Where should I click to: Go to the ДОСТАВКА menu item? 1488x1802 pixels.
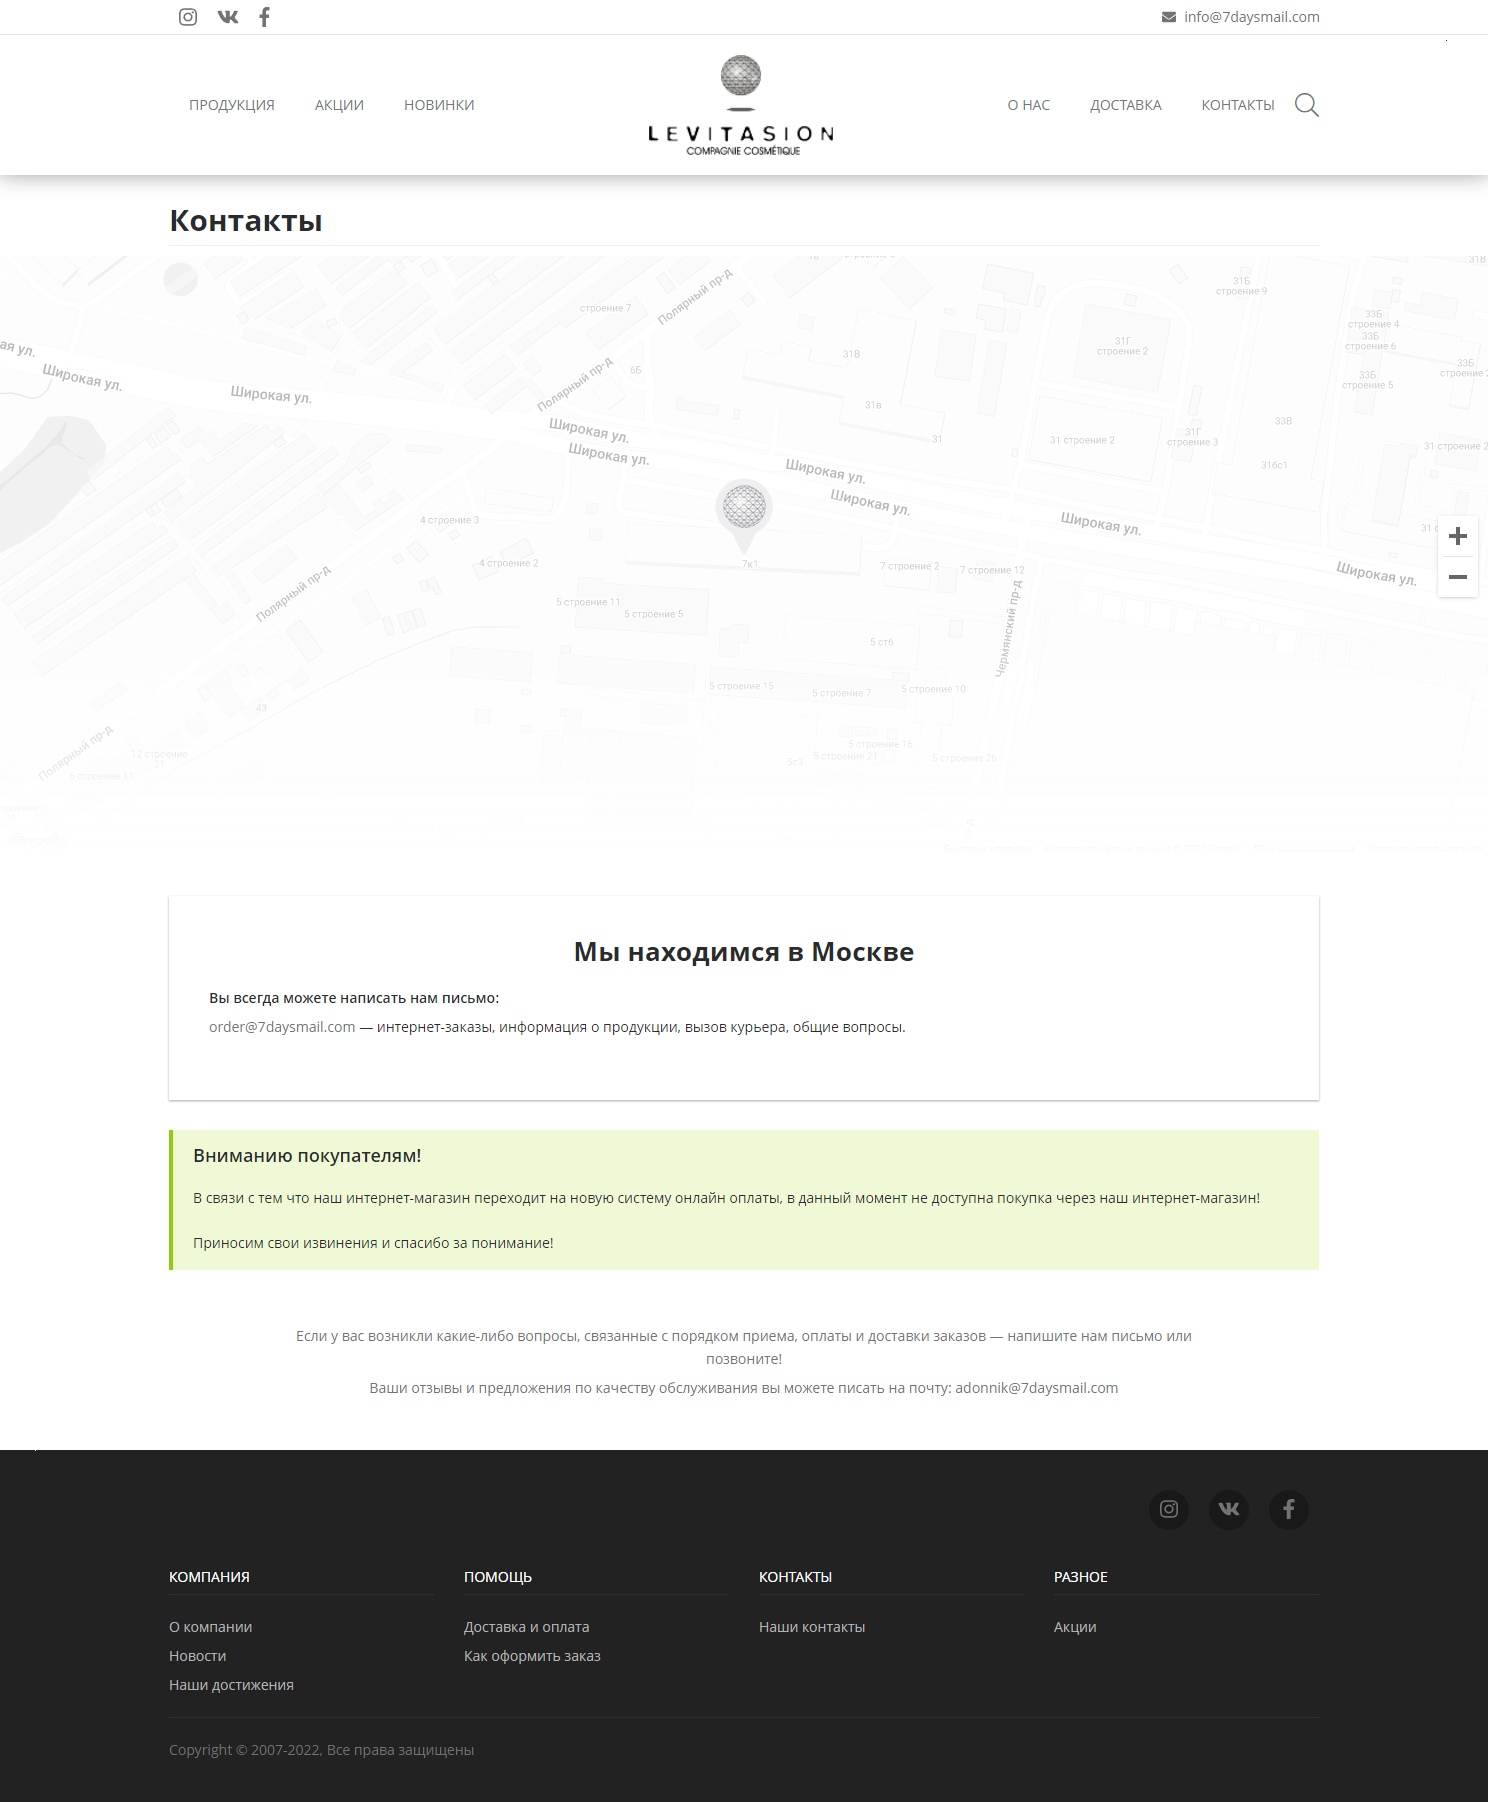pyautogui.click(x=1126, y=105)
